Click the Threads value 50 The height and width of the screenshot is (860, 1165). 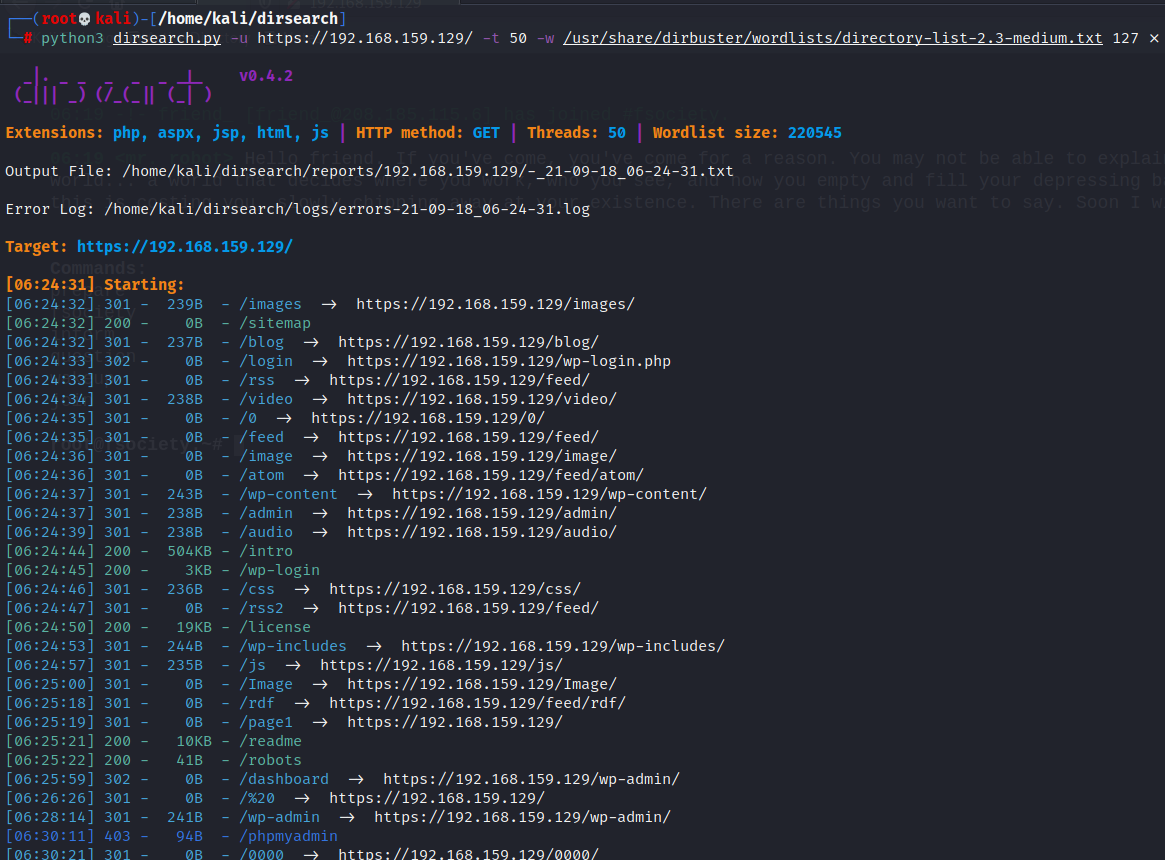(x=617, y=133)
